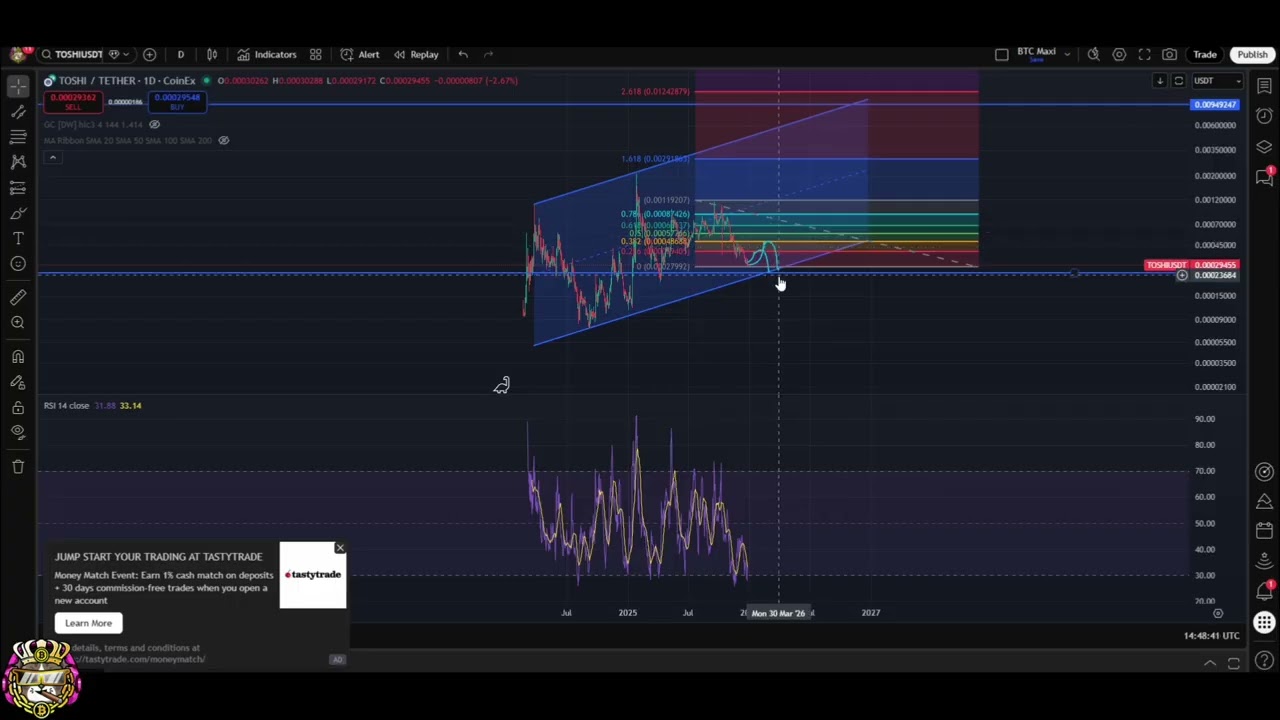The width and height of the screenshot is (1280, 720).
Task: Click the Trade button
Action: click(1205, 54)
